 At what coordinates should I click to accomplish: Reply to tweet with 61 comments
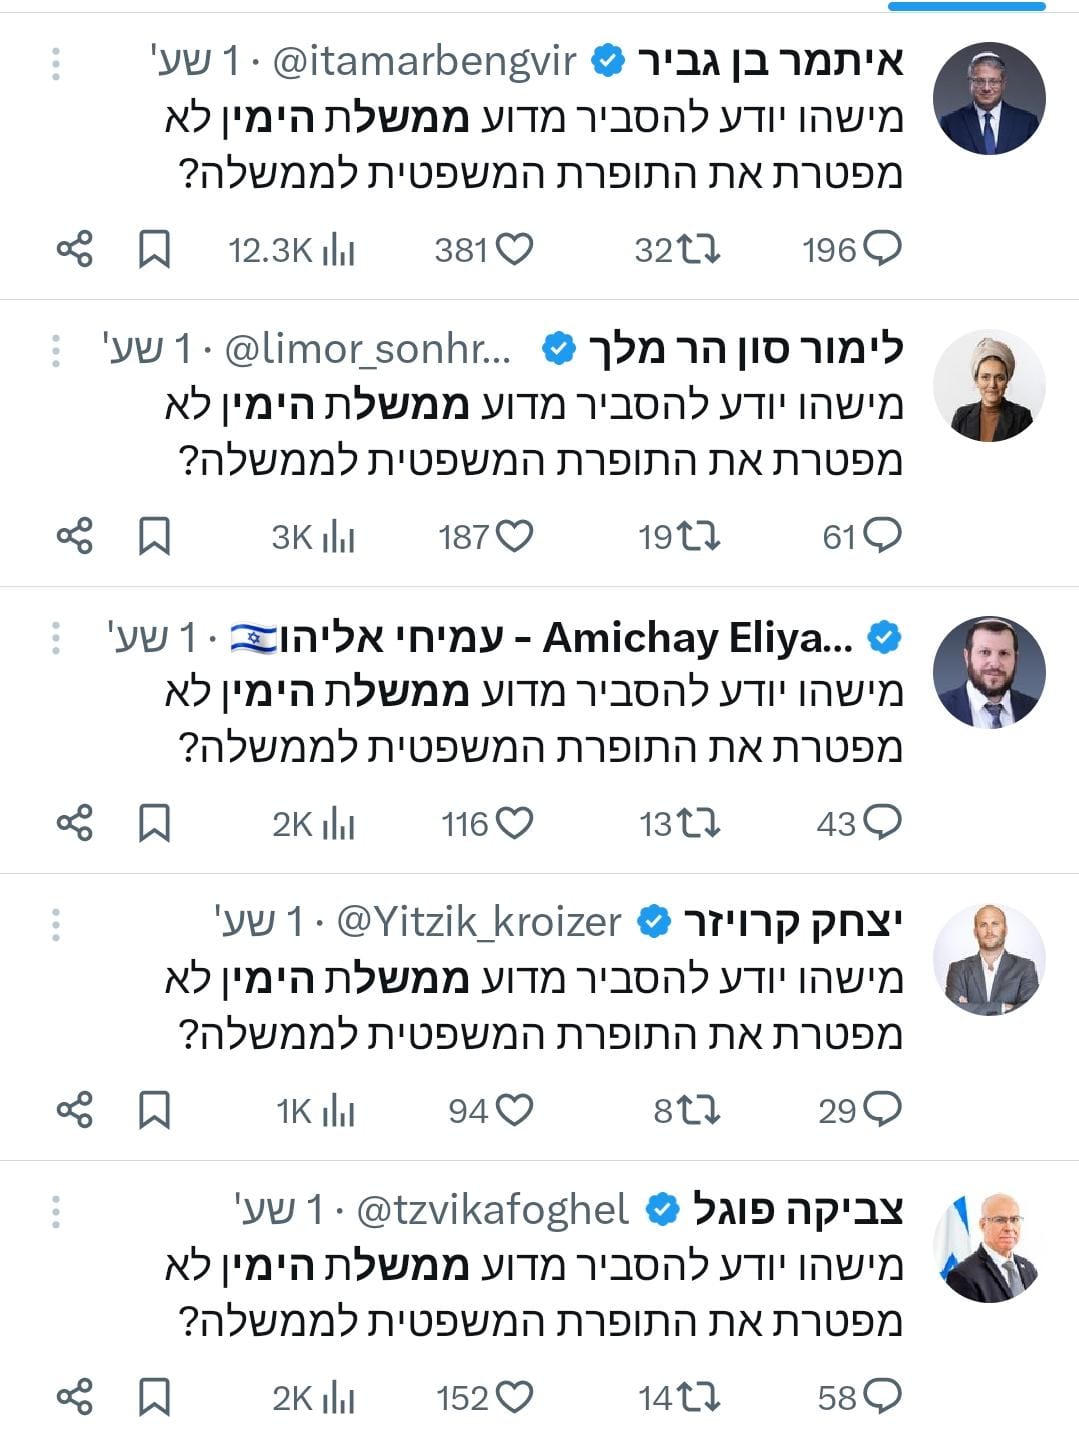882,536
